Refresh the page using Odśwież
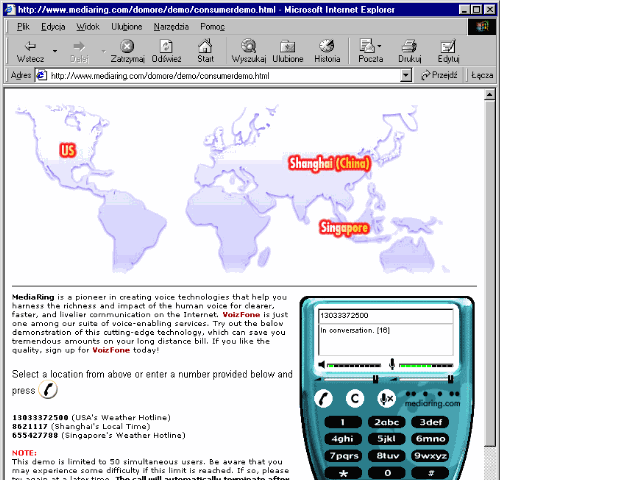Viewport: 640px width, 480px height. coord(166,51)
